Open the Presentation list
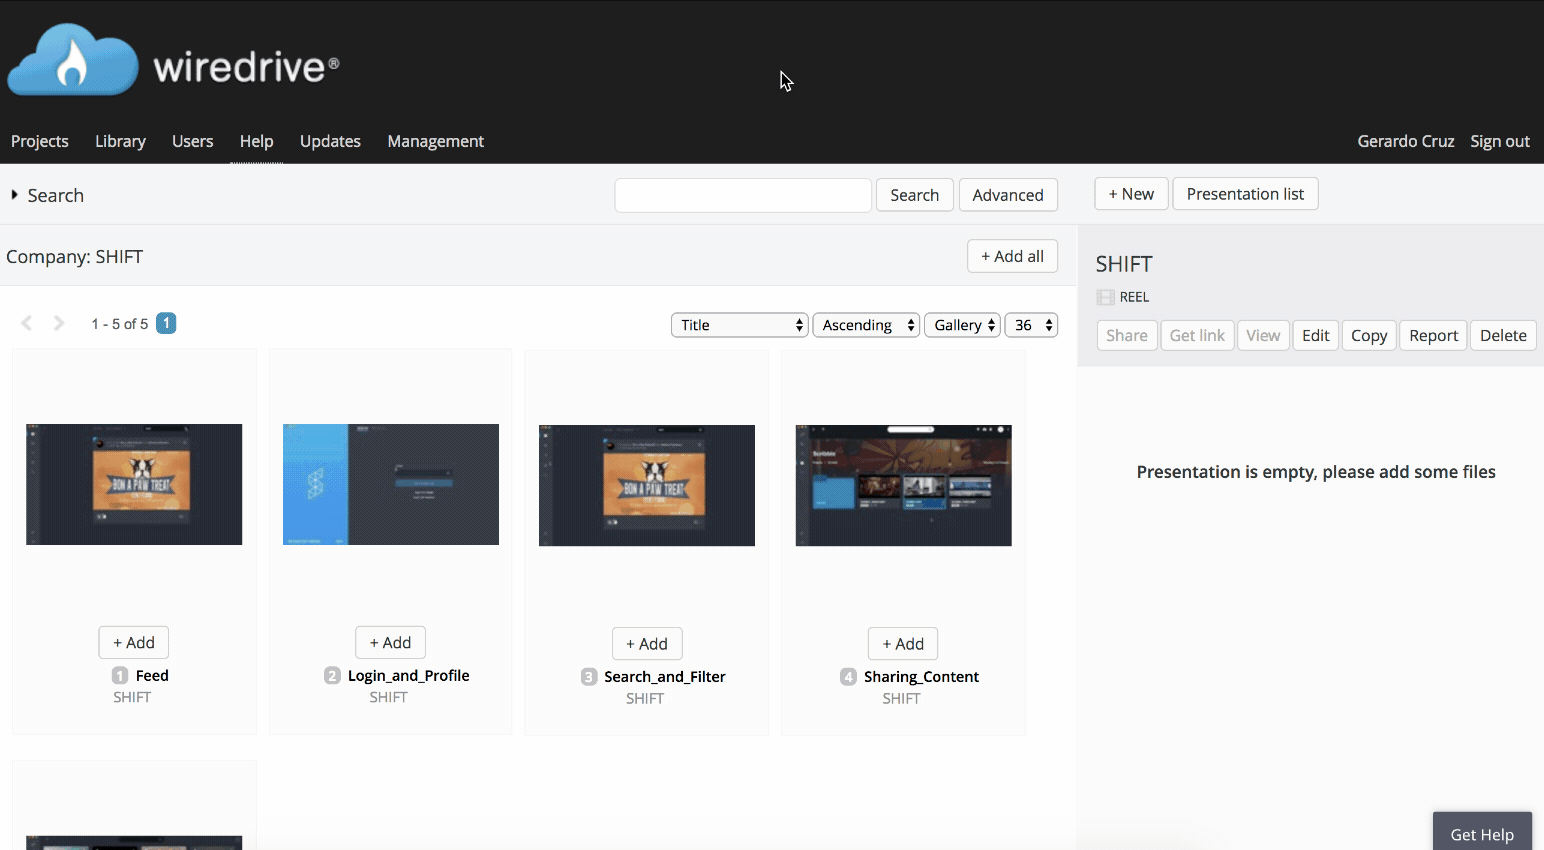The image size is (1544, 850). pos(1245,193)
